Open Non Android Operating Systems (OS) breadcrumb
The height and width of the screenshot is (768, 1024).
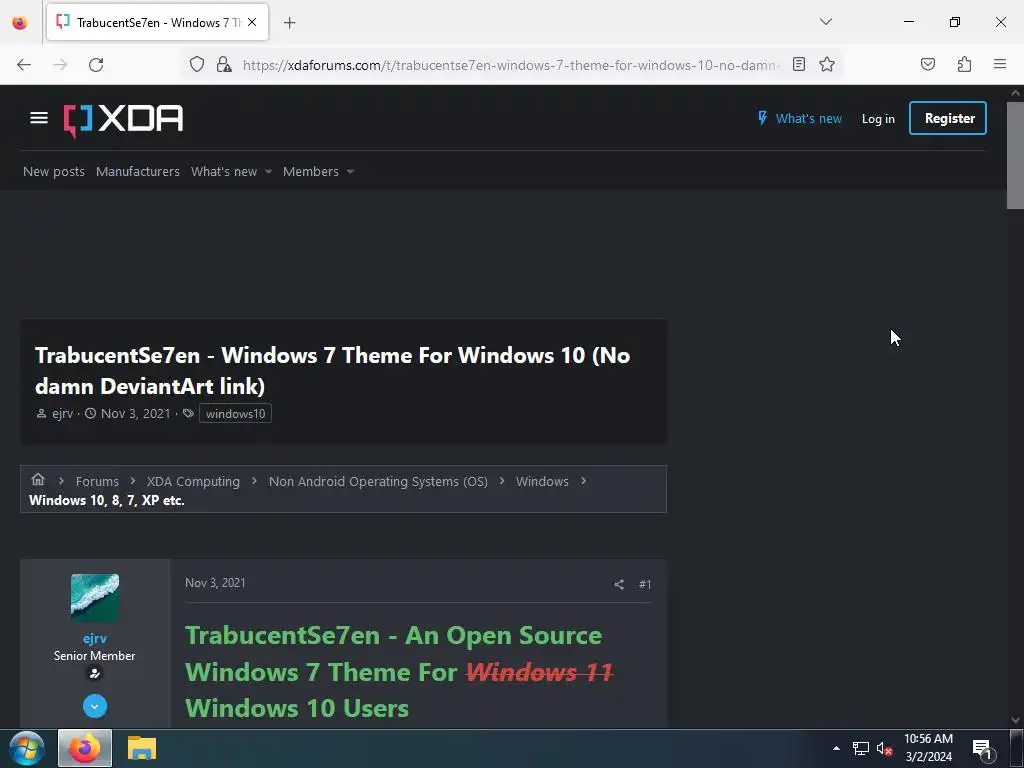pyautogui.click(x=378, y=481)
